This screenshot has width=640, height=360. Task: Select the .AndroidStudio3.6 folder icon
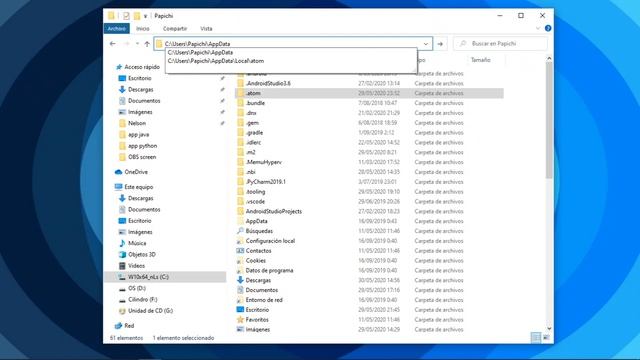240,83
